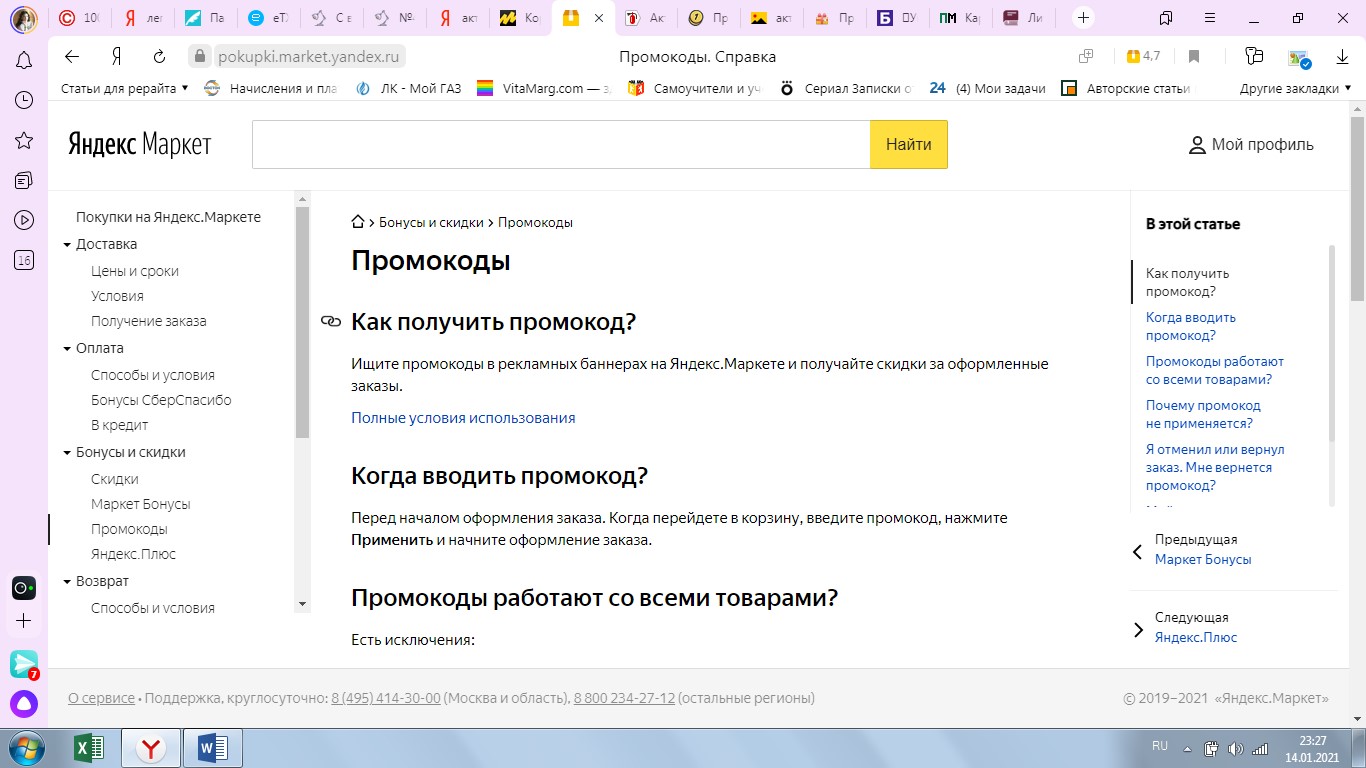The image size is (1366, 768).
Task: Switch to the 'eT' tab
Action: (x=267, y=18)
